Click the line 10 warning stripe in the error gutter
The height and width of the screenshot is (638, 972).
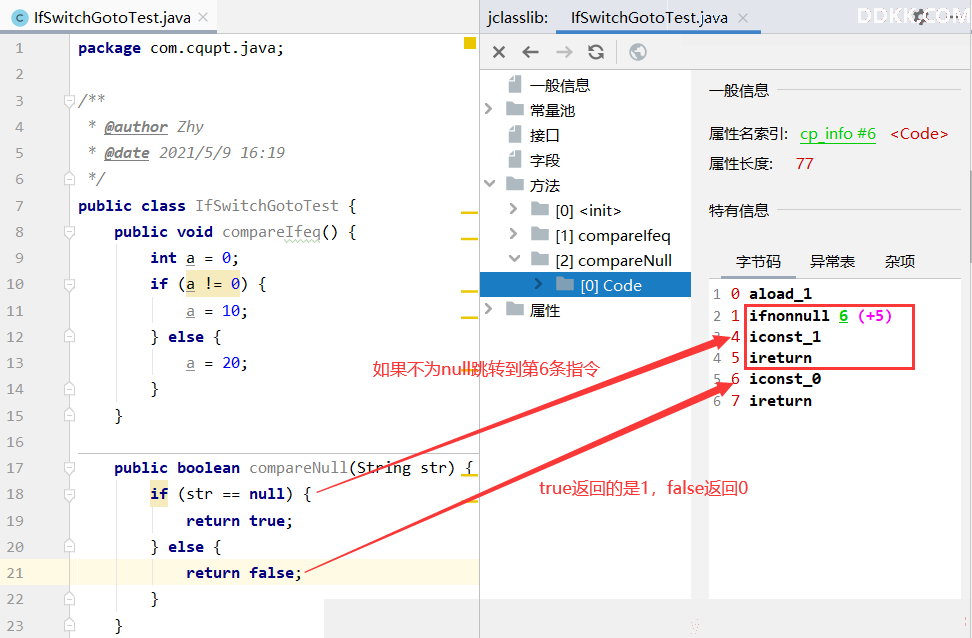tap(469, 291)
